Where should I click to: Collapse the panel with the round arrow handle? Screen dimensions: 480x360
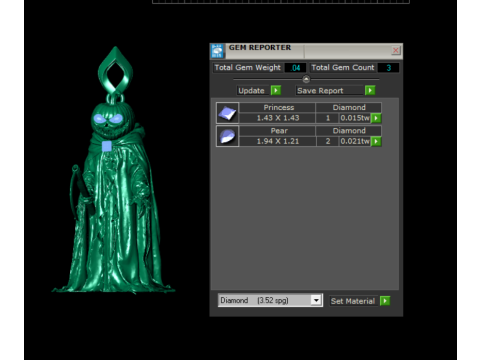click(306, 79)
